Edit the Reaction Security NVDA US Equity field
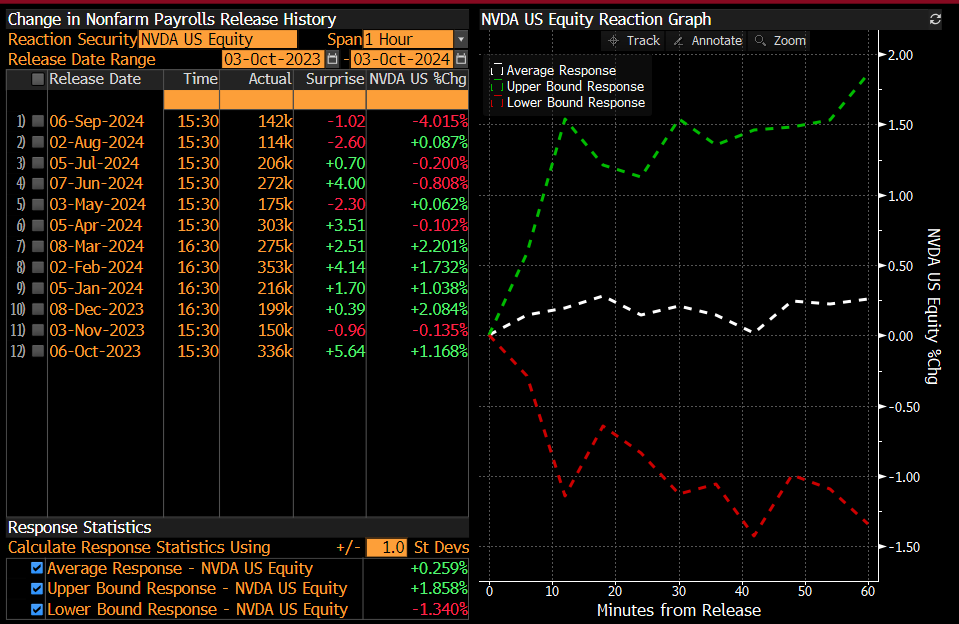Image resolution: width=959 pixels, height=624 pixels. tap(218, 40)
